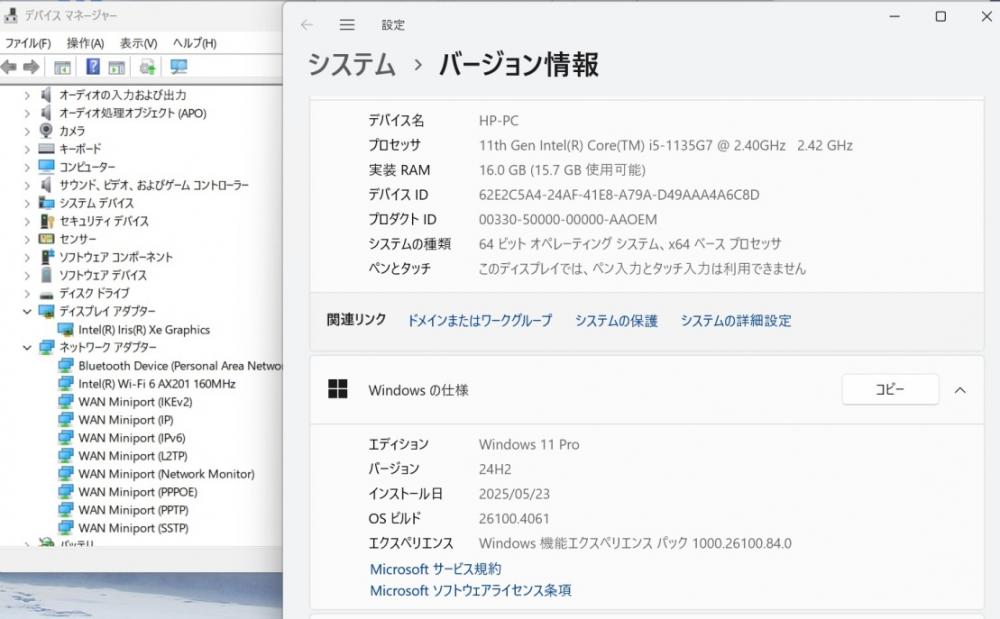Select the Intel(R) Iris(R) Xe Graphics adapter icon
Screen dimensions: 1000x619
(66, 330)
